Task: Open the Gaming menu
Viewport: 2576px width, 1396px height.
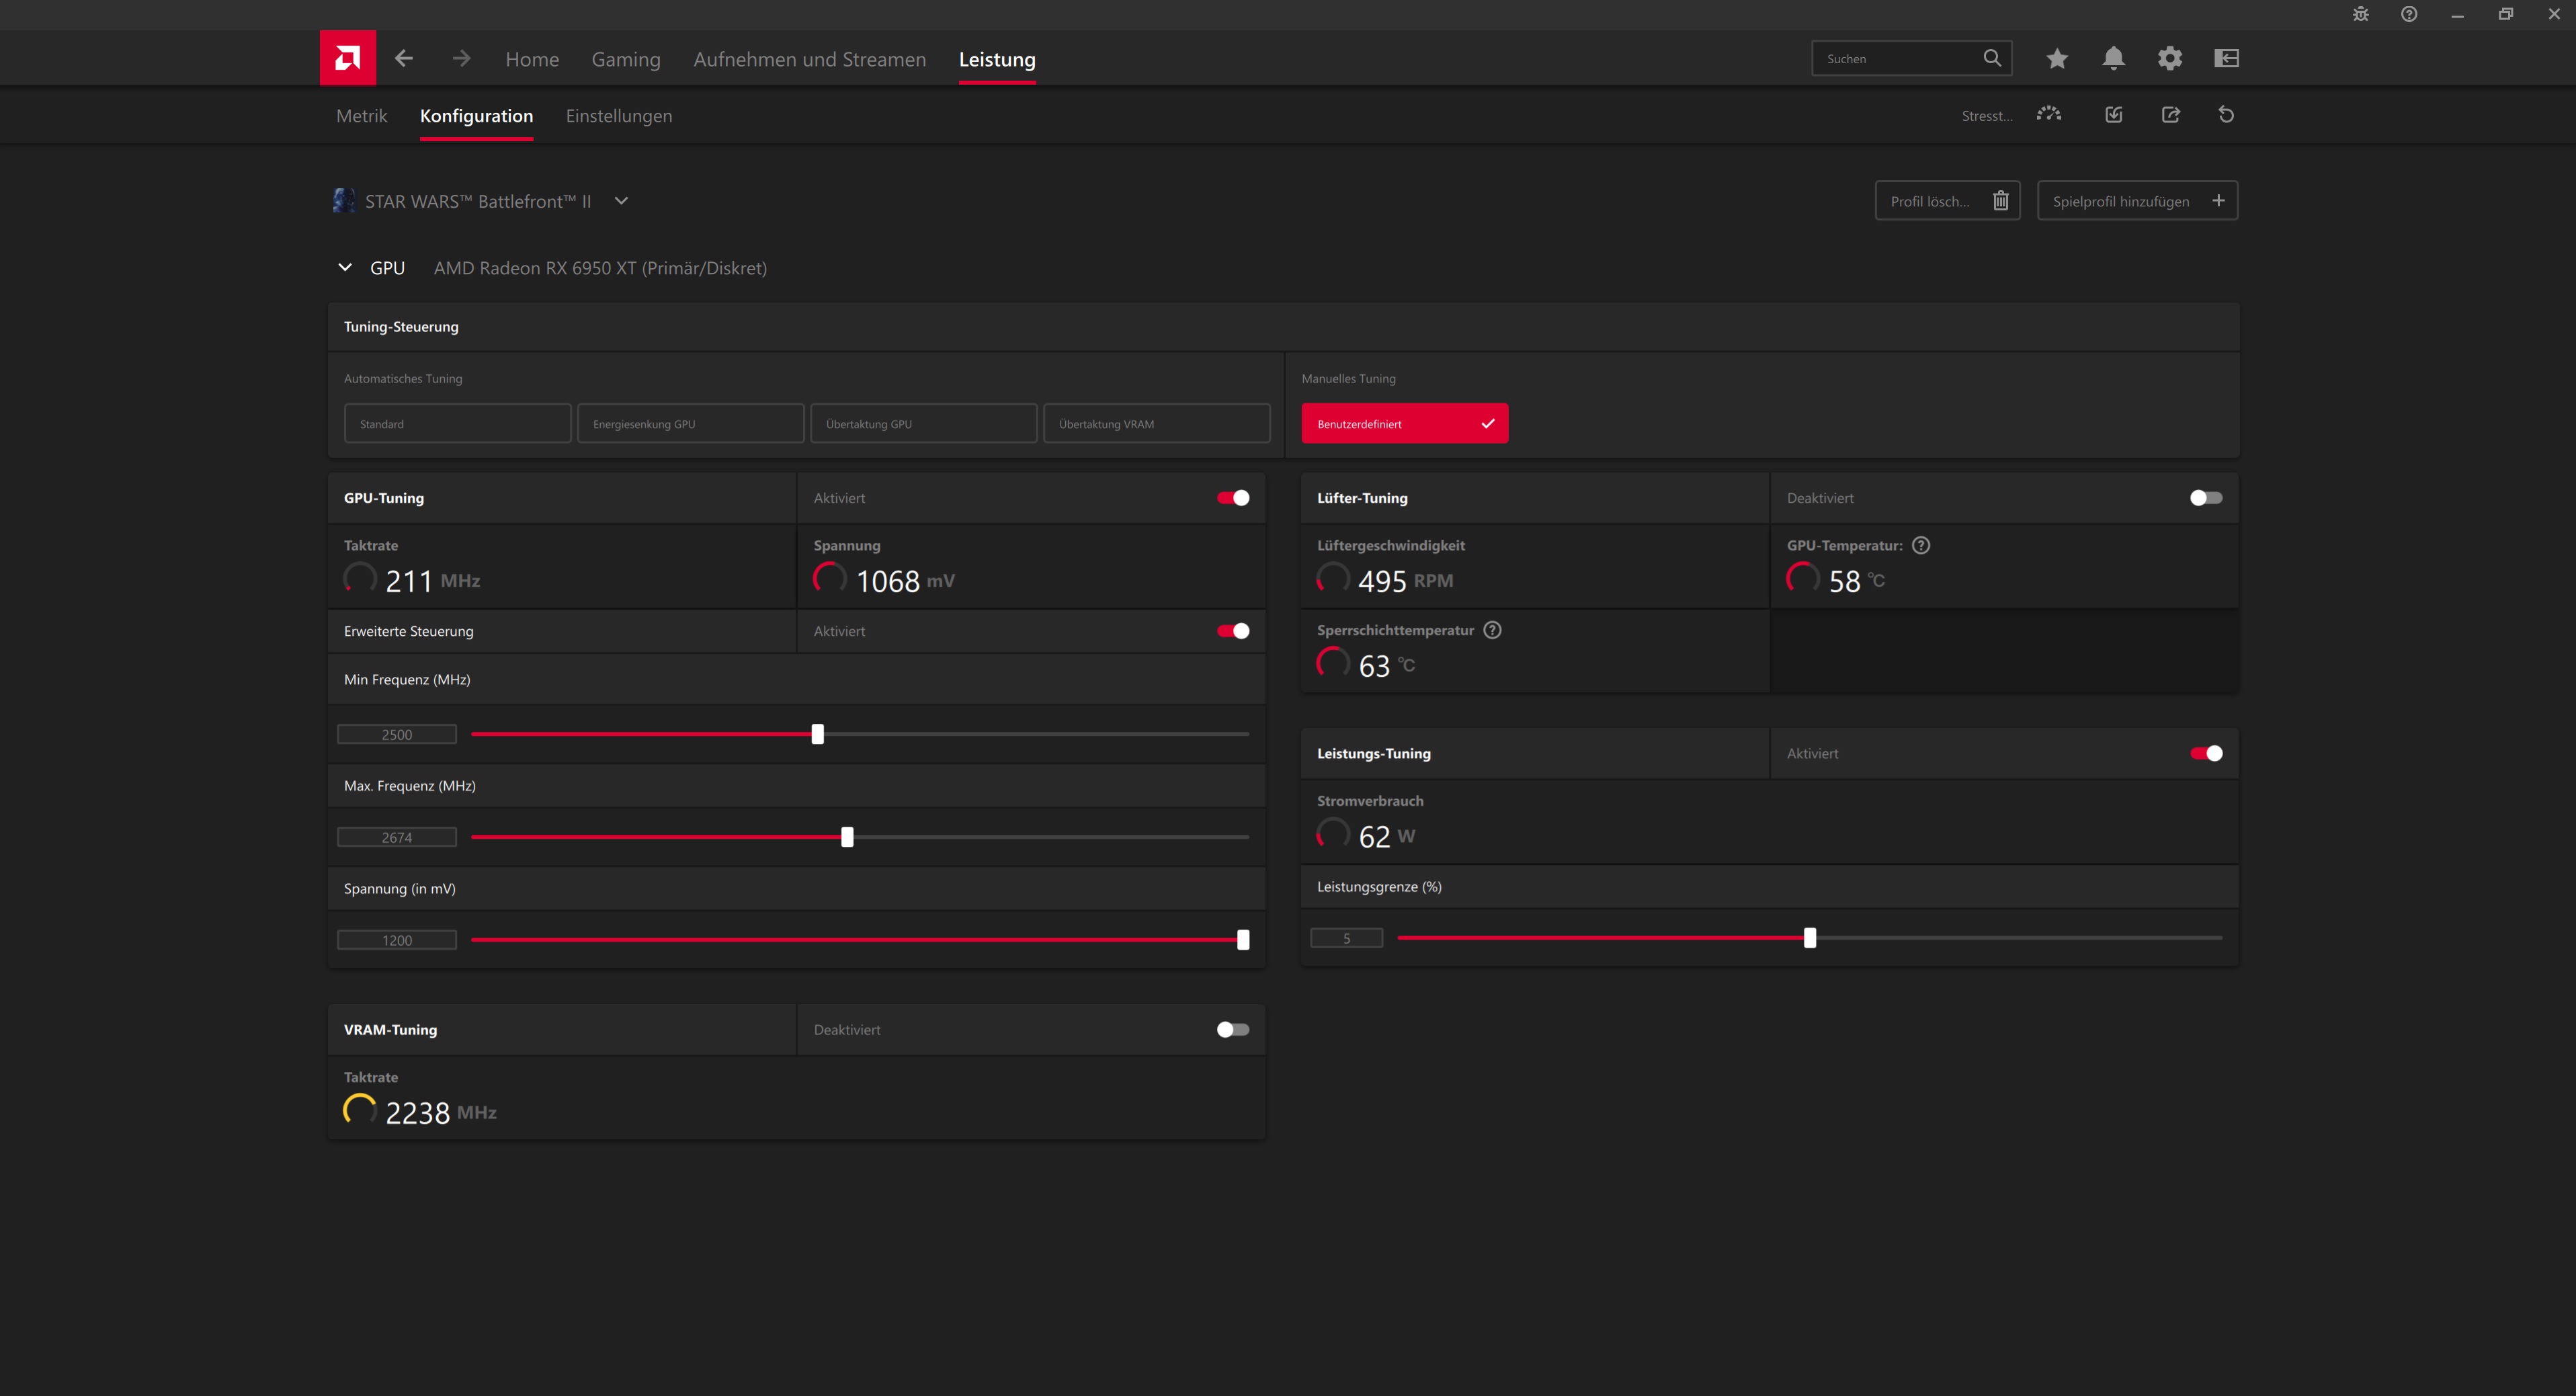Action: coord(625,59)
